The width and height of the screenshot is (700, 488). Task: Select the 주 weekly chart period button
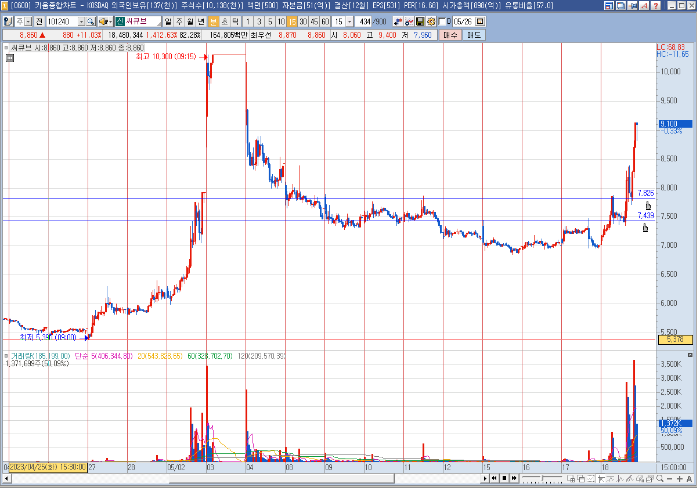point(179,21)
